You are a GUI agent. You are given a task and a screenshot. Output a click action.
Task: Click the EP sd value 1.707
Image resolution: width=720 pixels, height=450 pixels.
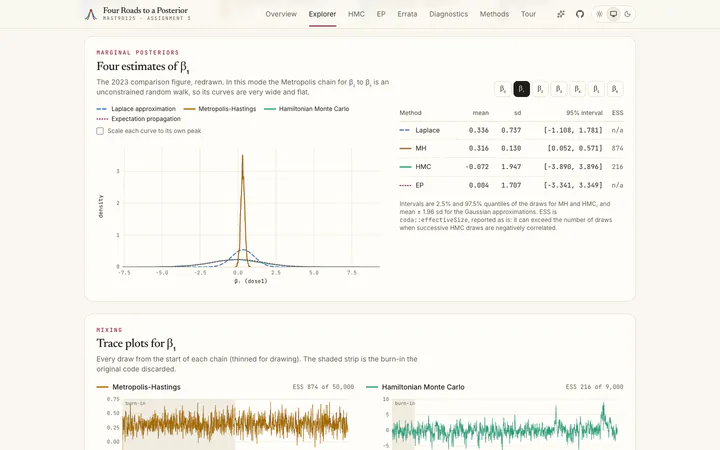pos(511,185)
